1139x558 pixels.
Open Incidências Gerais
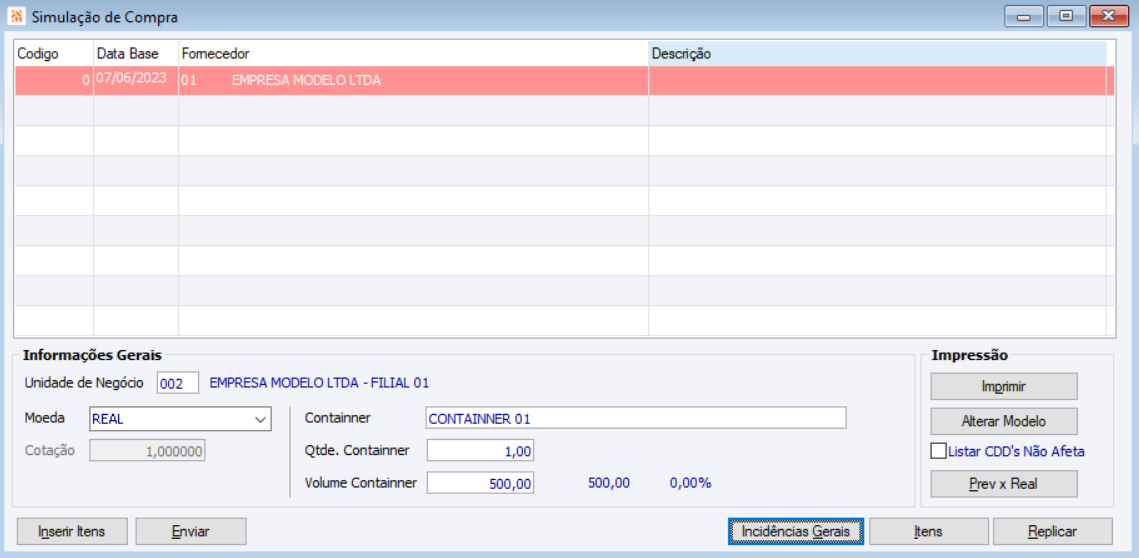pyautogui.click(x=795, y=531)
